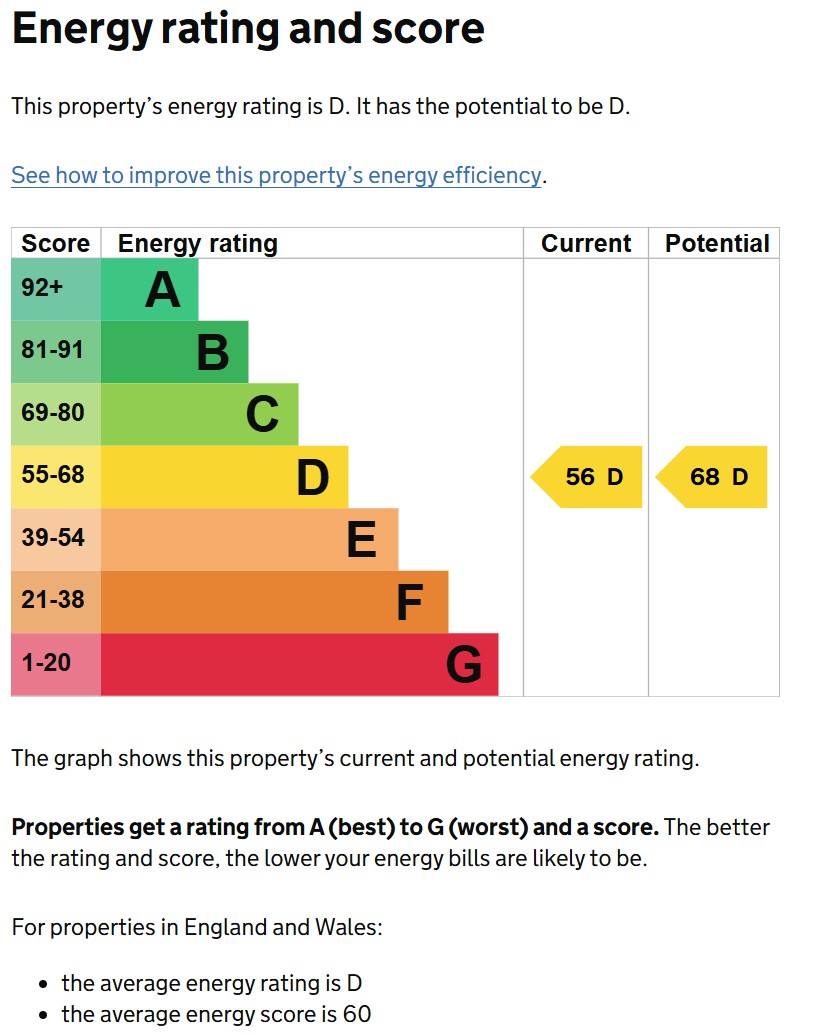Select the yellow D rating bar

224,477
